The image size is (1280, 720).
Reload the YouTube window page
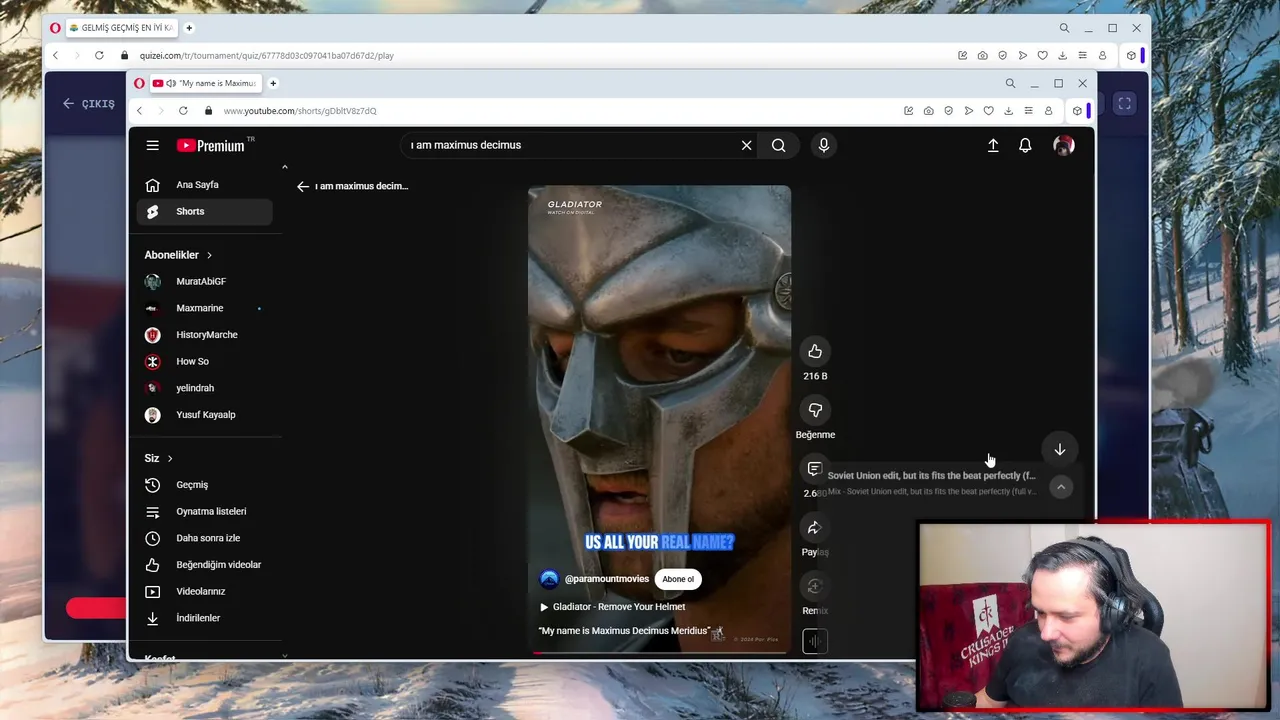point(183,111)
